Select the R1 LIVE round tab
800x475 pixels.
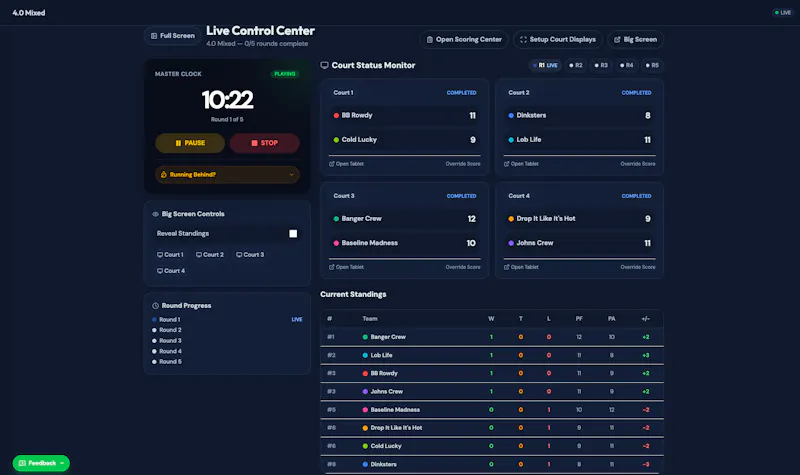click(x=545, y=65)
